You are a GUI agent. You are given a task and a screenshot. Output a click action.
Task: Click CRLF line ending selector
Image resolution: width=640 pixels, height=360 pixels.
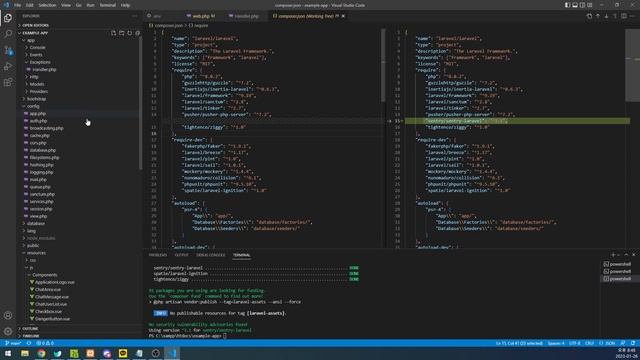coord(589,343)
